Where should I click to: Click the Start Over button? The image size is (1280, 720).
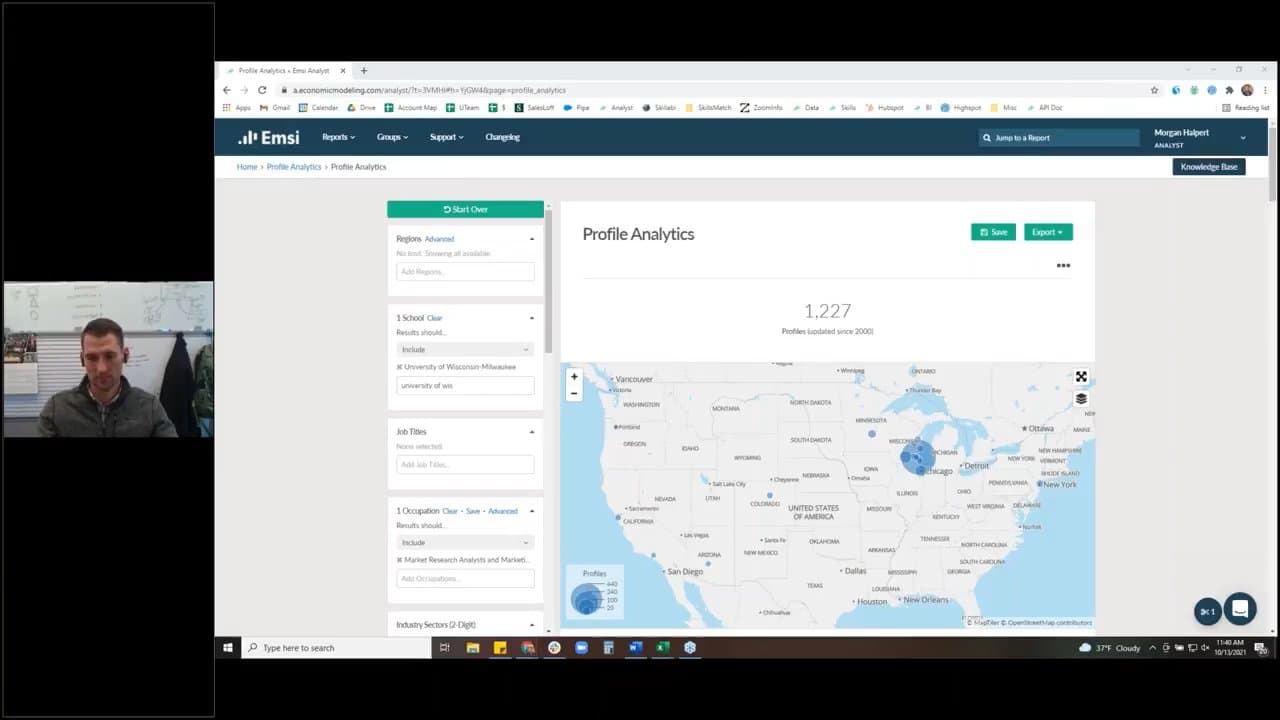click(x=465, y=209)
